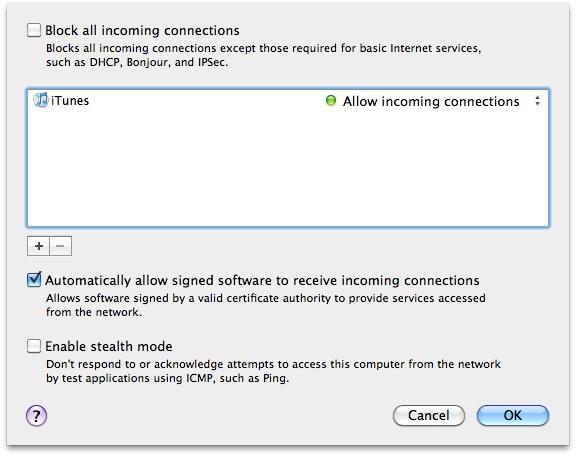Click the Automatically allow signed software label
The height and width of the screenshot is (456, 576).
coord(262,280)
